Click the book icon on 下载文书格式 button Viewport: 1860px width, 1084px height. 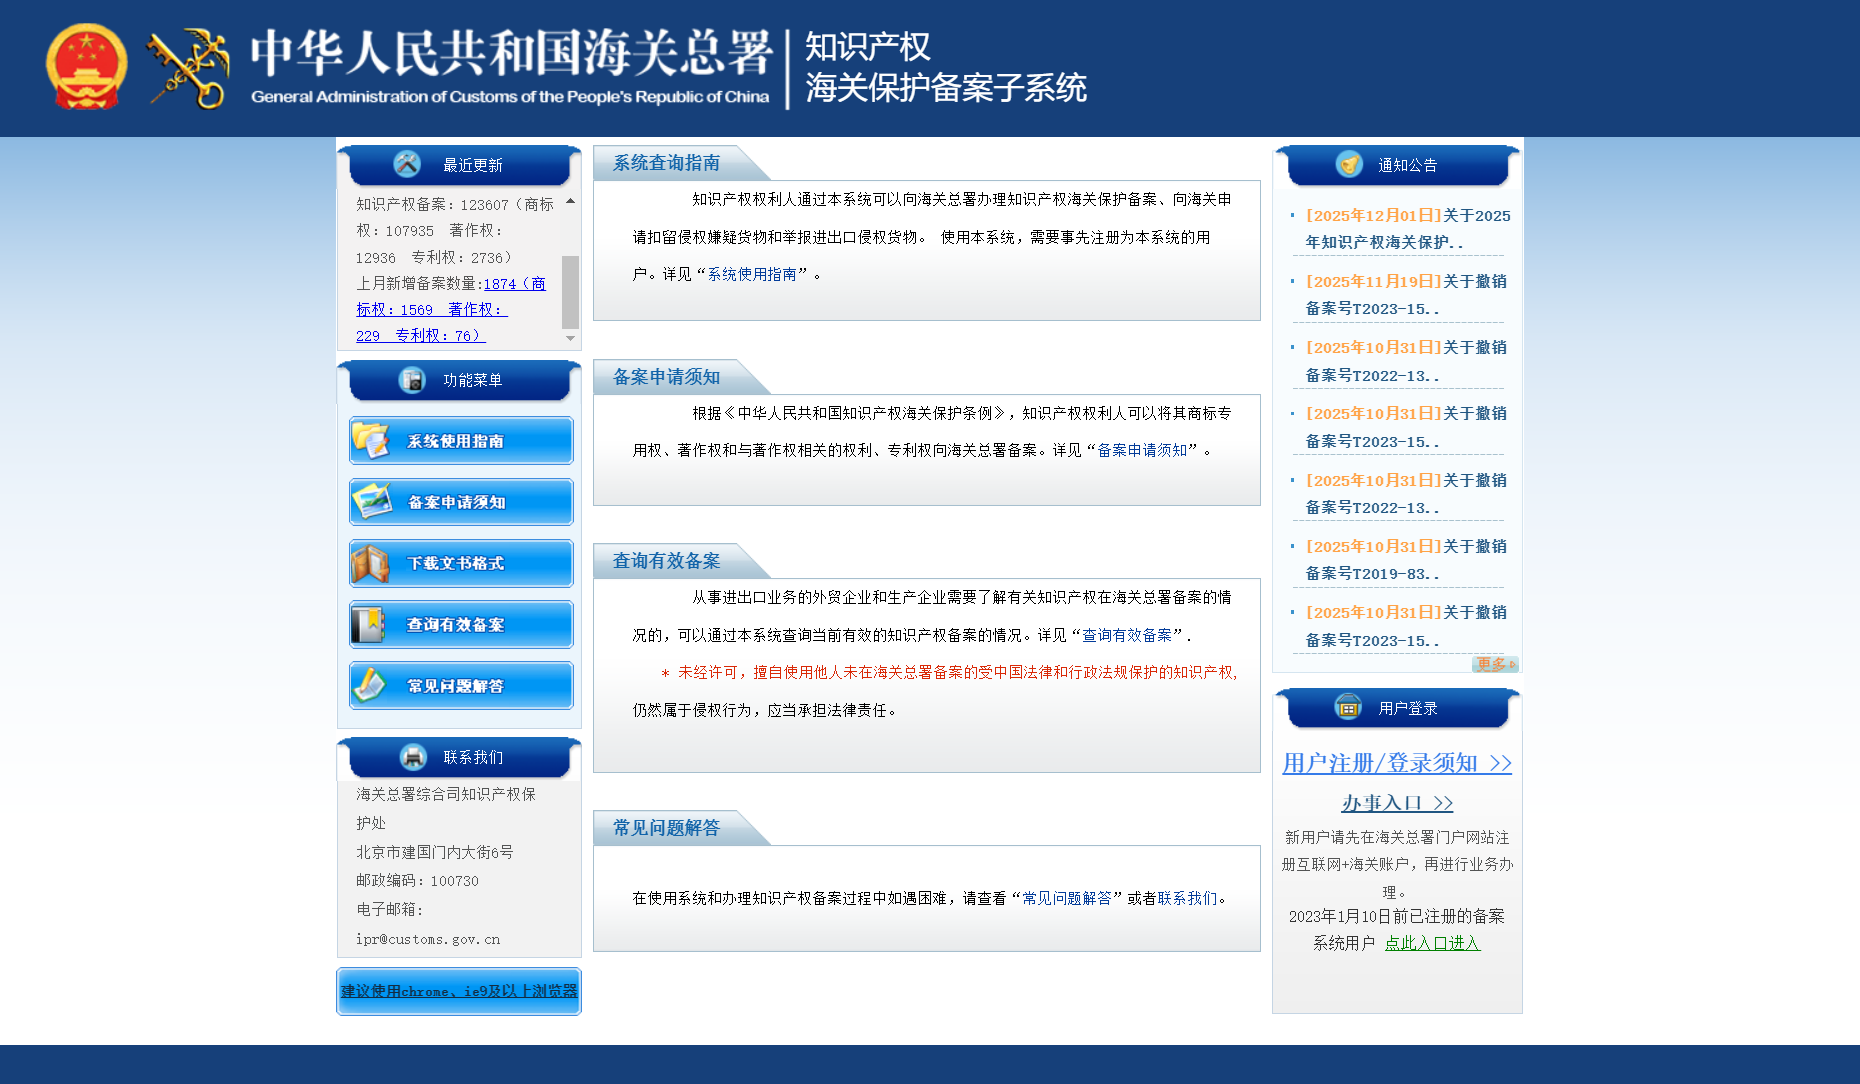[x=370, y=563]
